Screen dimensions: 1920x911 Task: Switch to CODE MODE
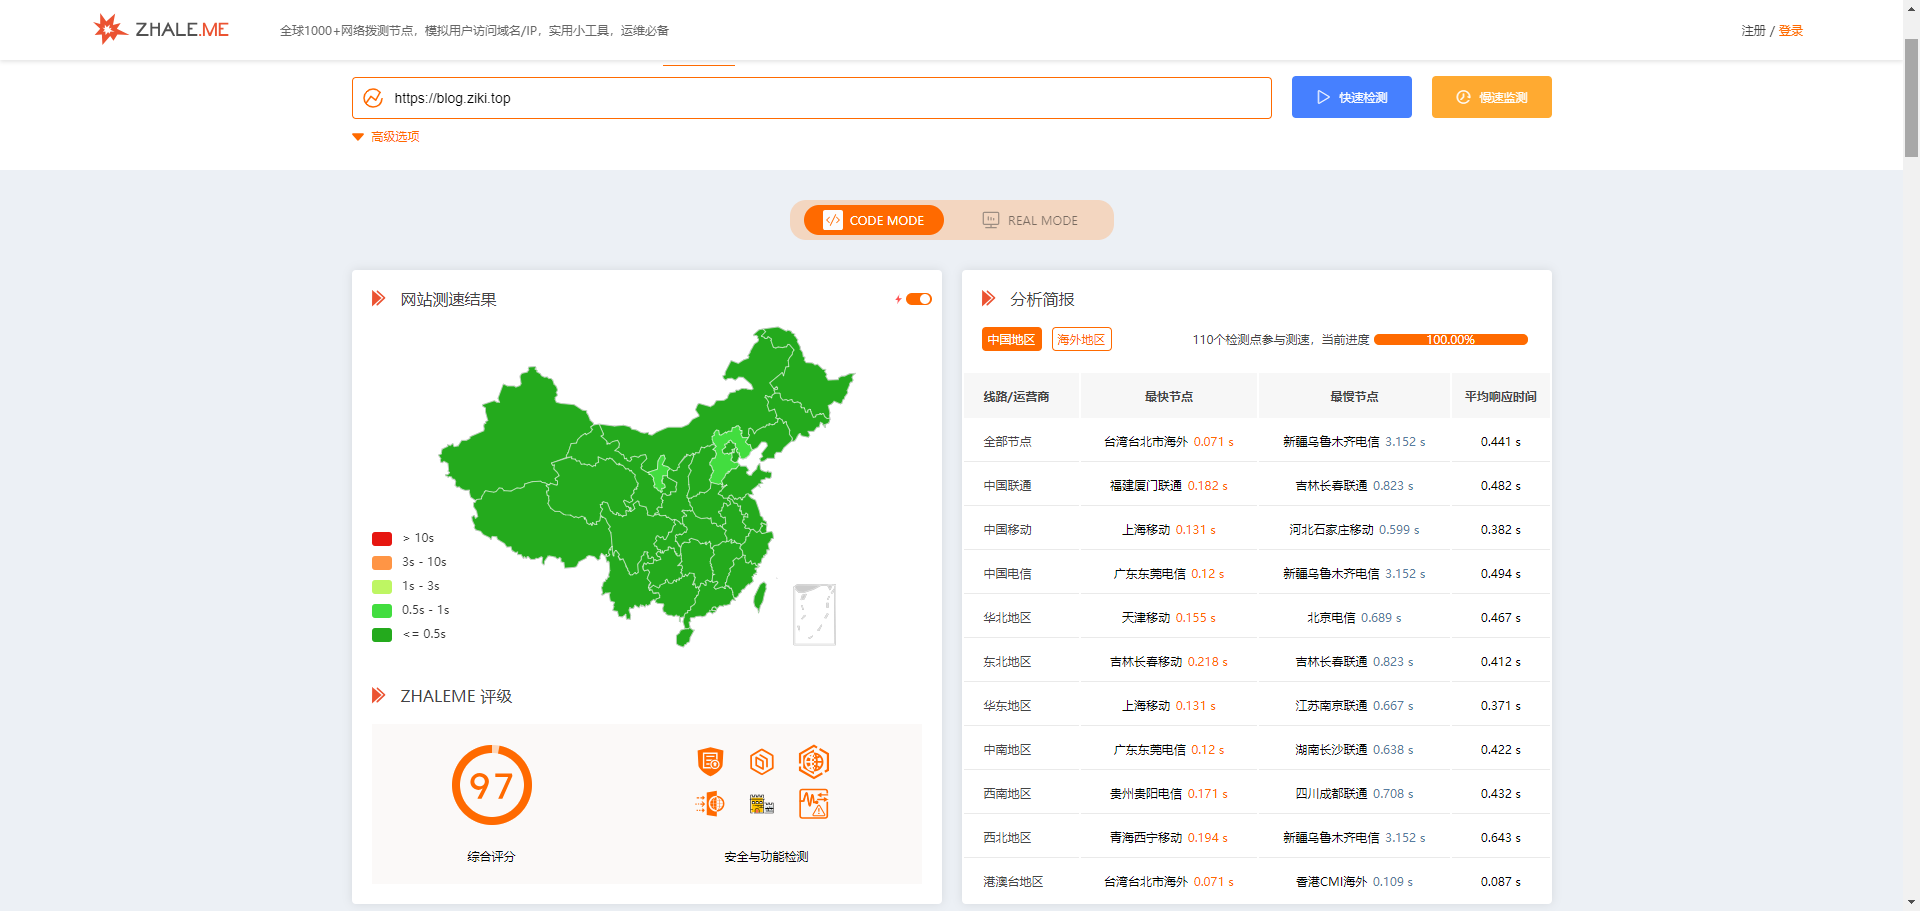874,220
